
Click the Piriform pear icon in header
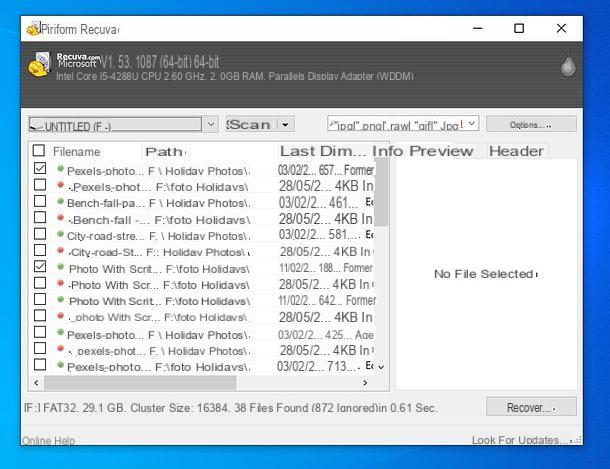(568, 65)
